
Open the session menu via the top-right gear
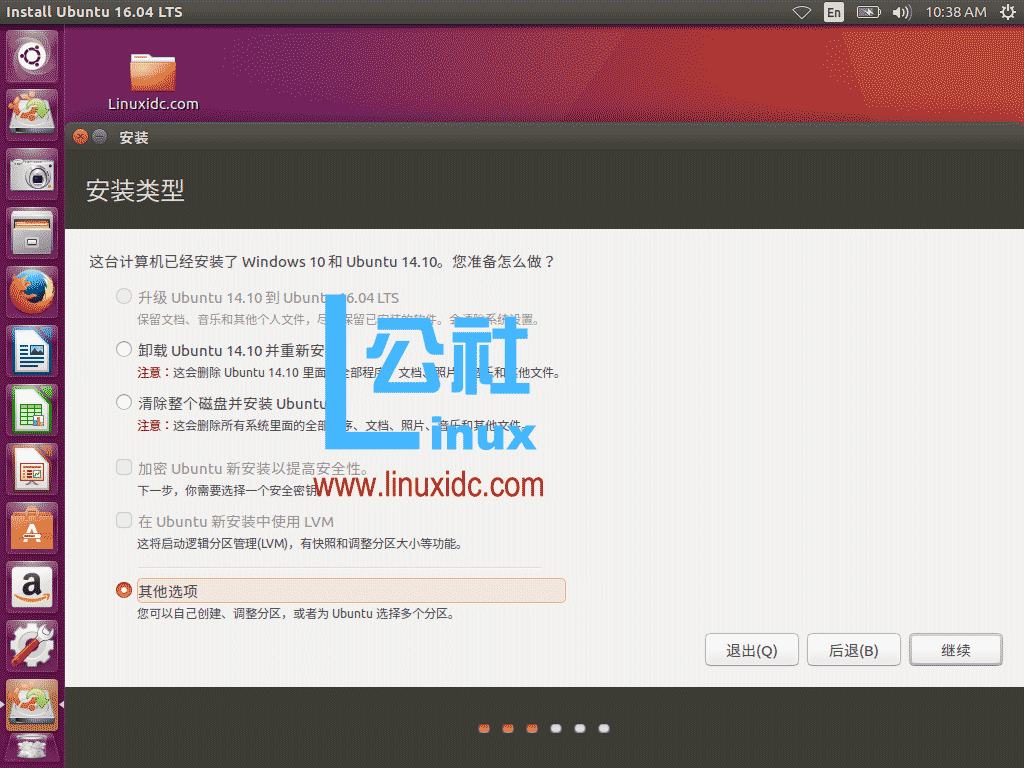(1008, 12)
